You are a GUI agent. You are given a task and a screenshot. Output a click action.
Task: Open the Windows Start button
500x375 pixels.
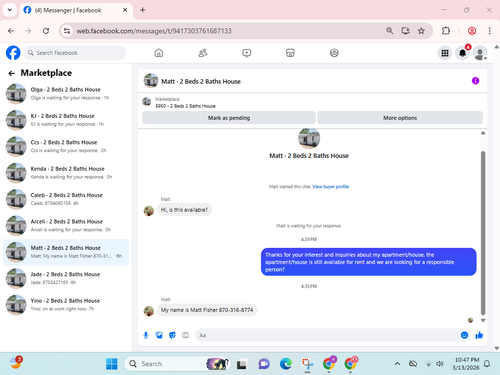[x=112, y=364]
